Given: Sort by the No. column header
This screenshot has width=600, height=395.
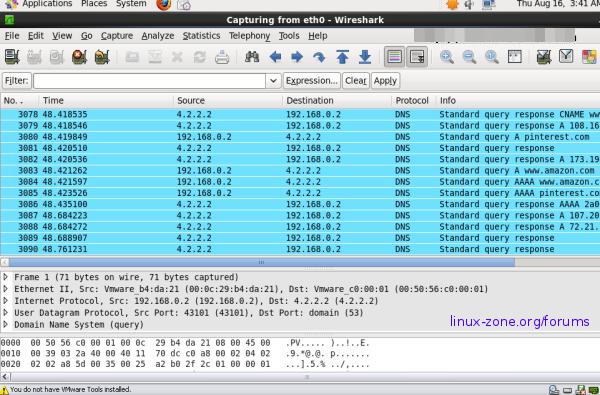Looking at the screenshot, I should (20, 101).
